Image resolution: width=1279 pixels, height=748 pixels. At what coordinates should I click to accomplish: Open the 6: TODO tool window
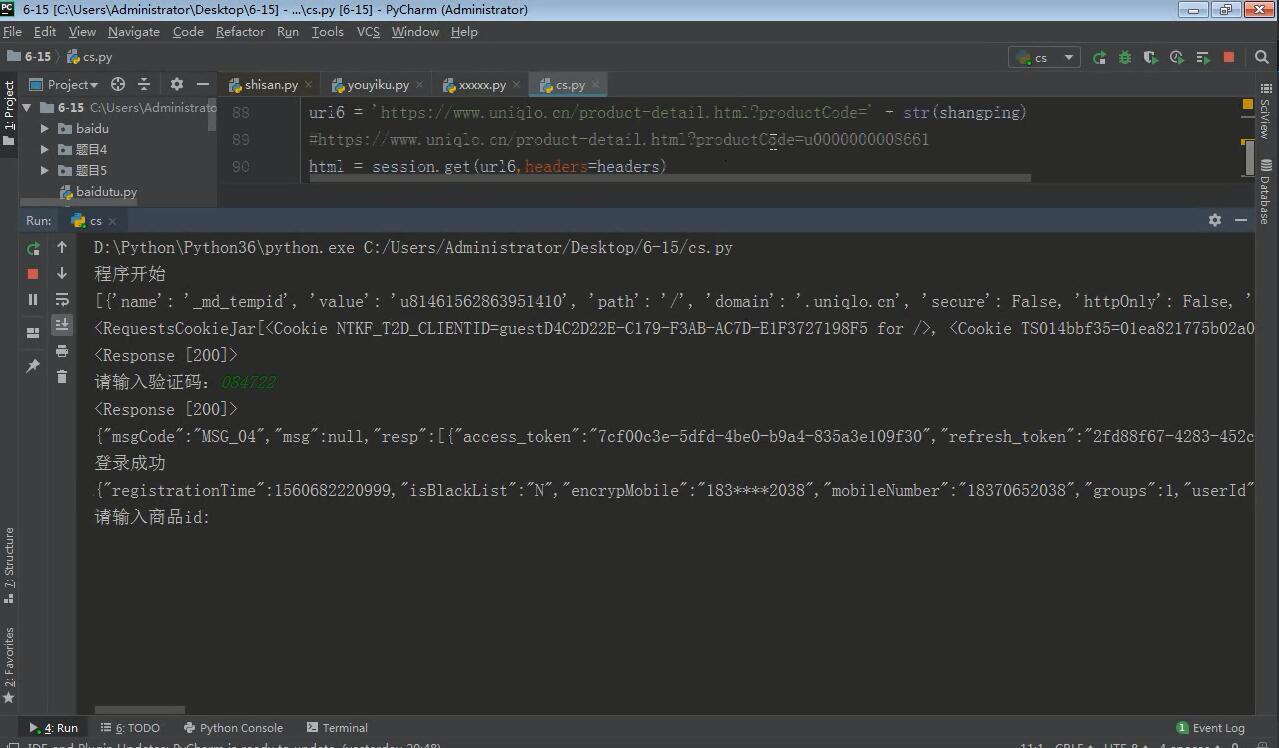pyautogui.click(x=129, y=728)
